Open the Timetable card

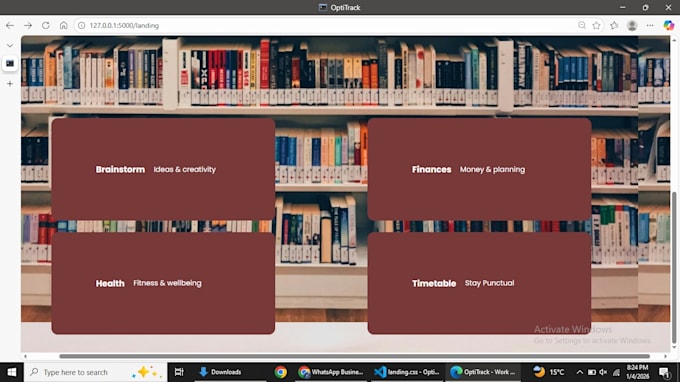pyautogui.click(x=479, y=283)
